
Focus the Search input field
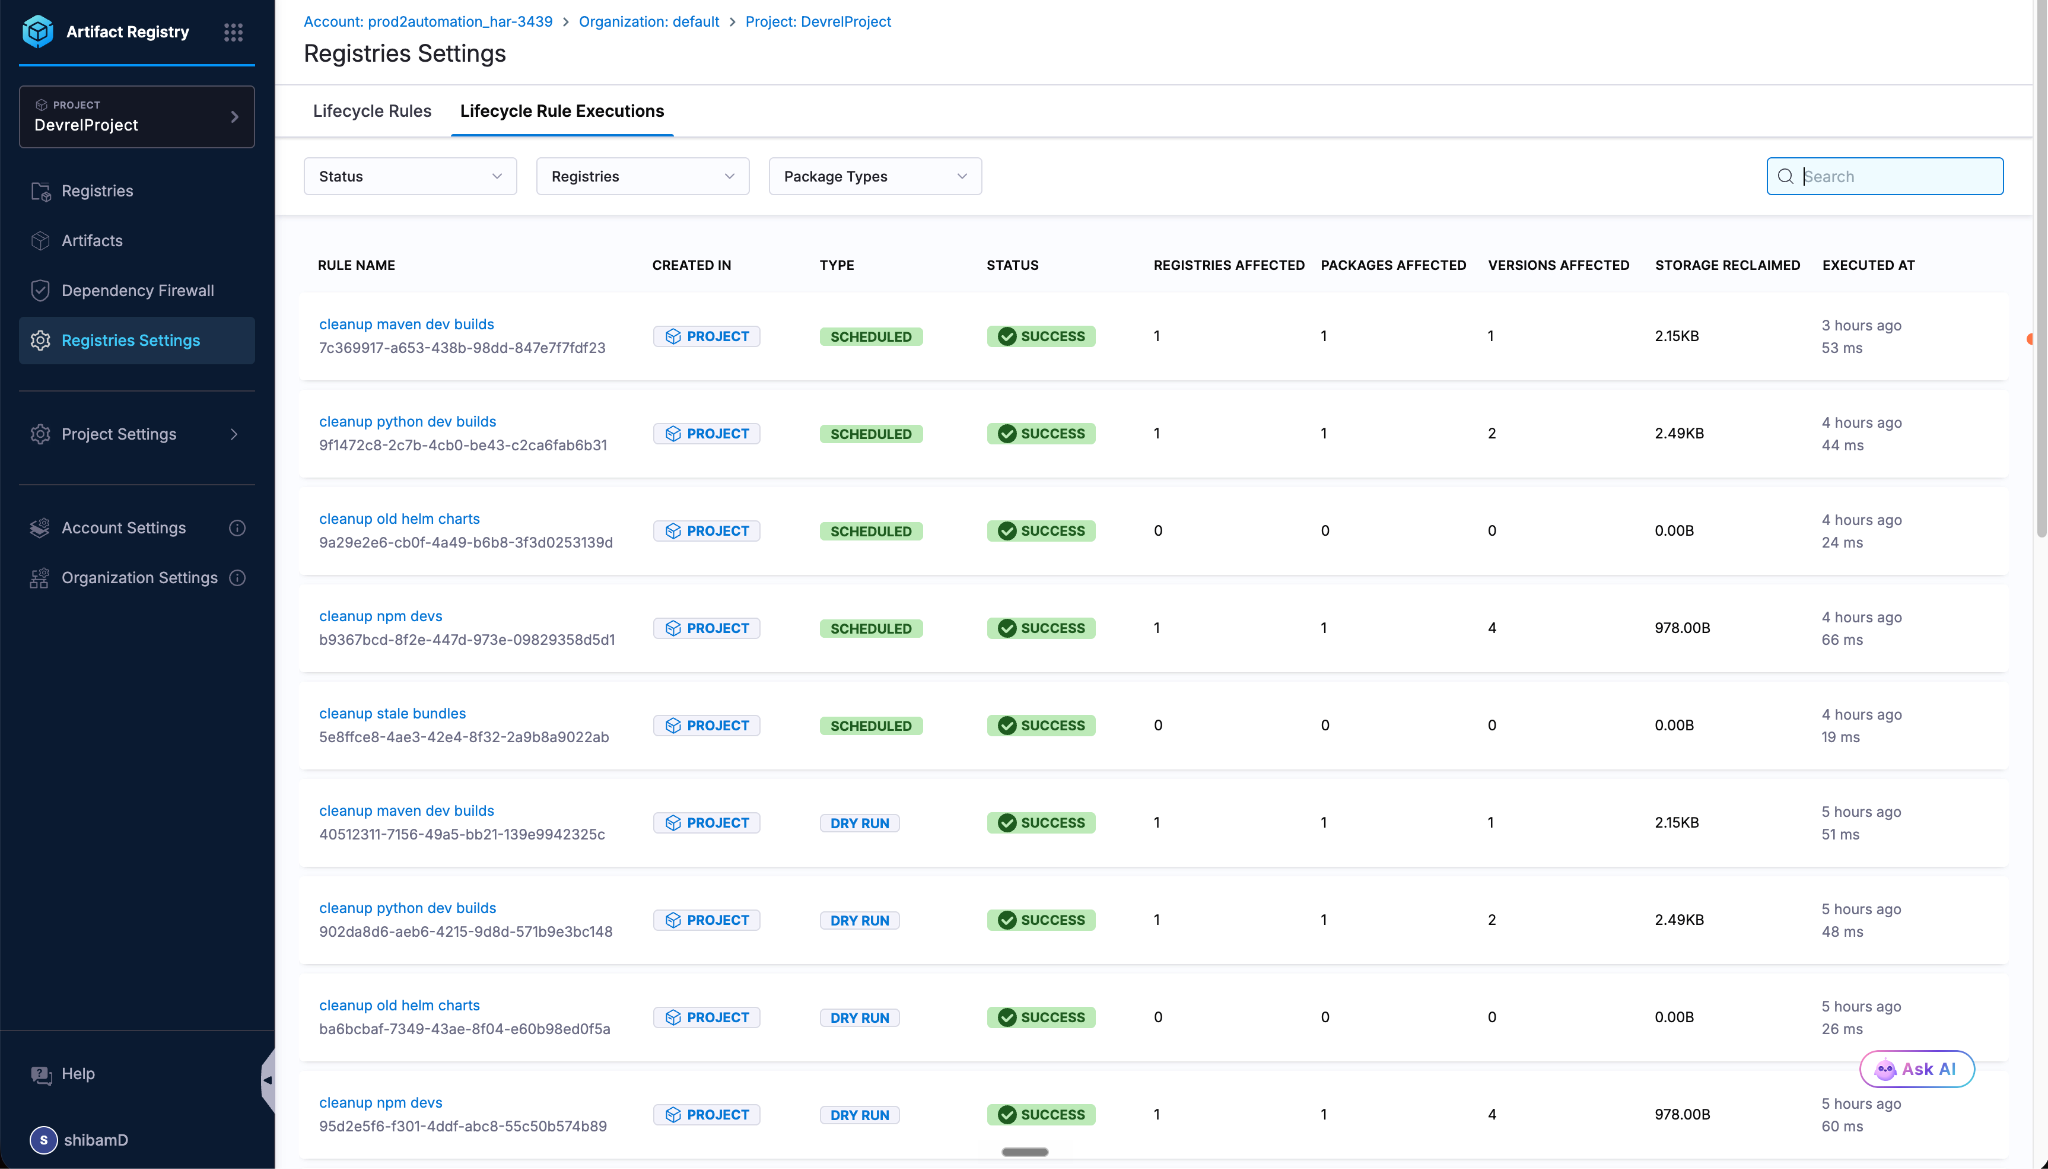pos(1885,177)
